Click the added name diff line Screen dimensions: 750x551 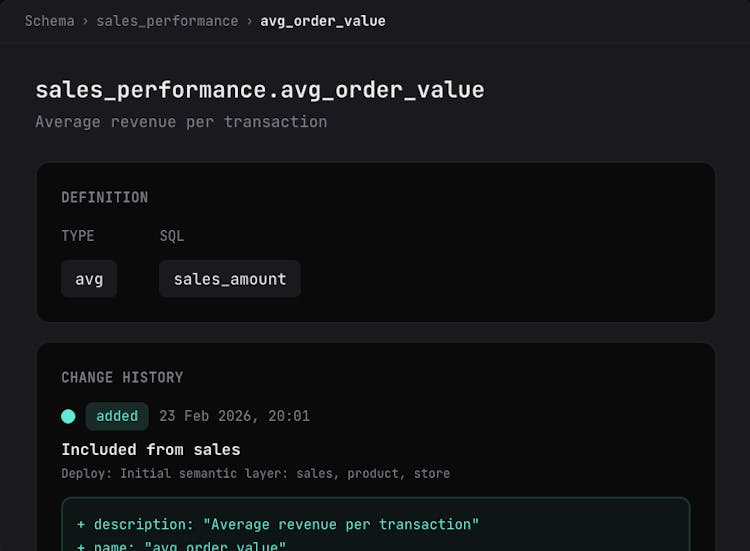coord(182,546)
